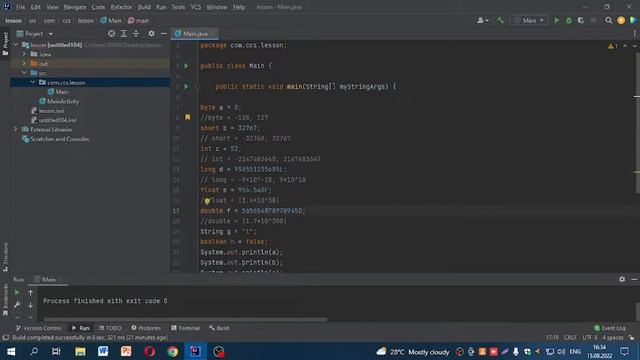Screen dimensions: 640x360
Task: Open the Version Control tool window
Action: [39, 328]
